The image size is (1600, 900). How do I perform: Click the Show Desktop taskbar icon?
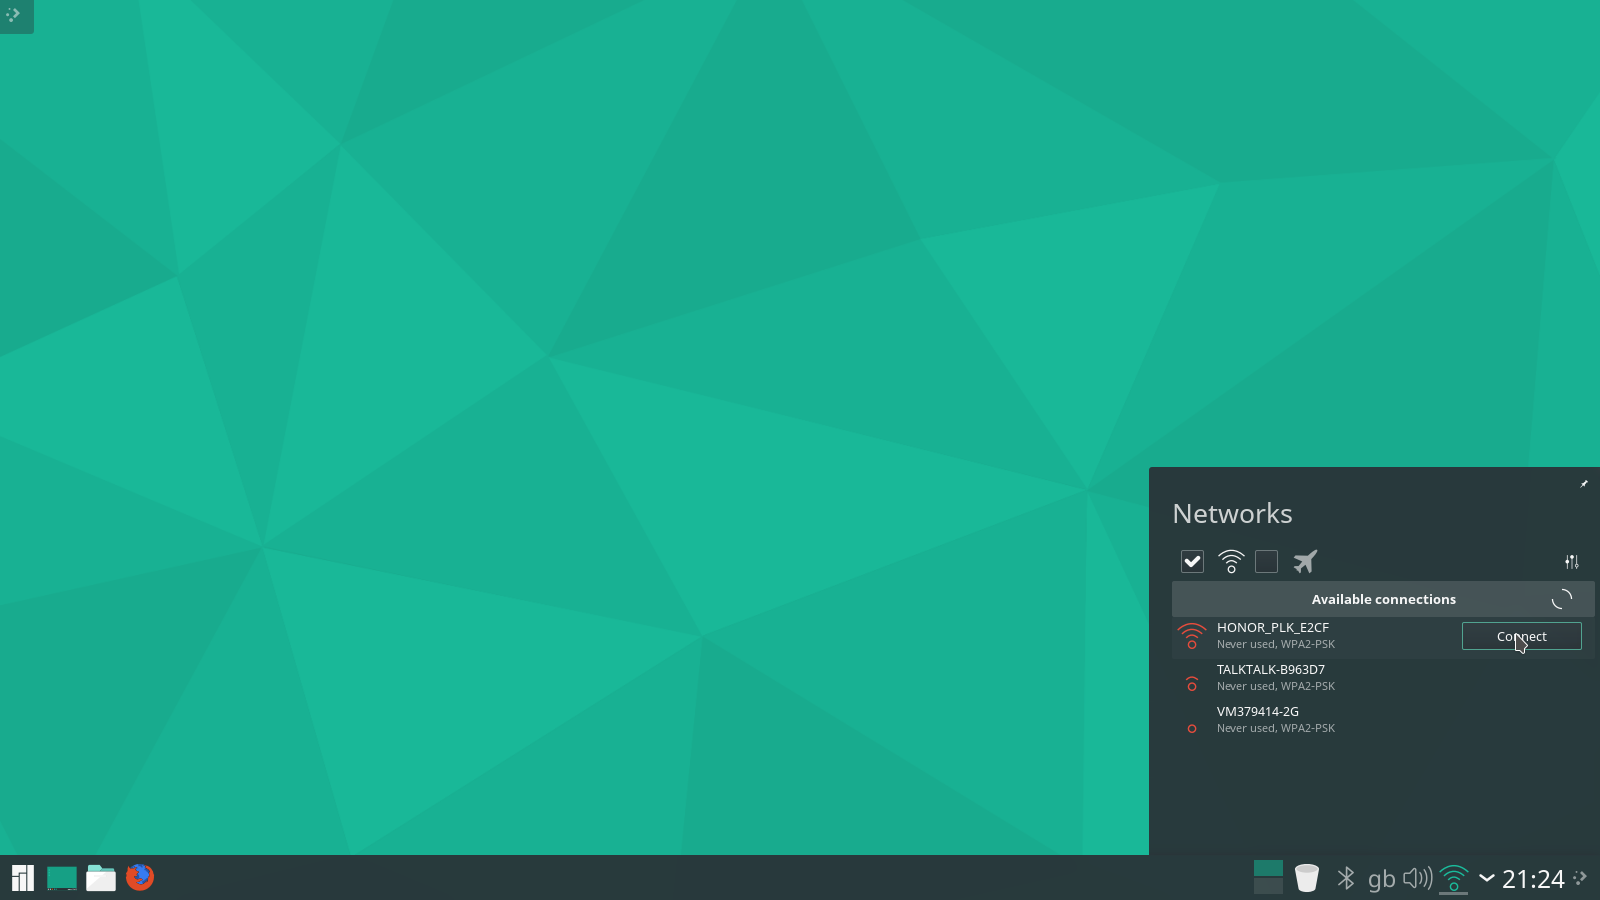coord(61,878)
